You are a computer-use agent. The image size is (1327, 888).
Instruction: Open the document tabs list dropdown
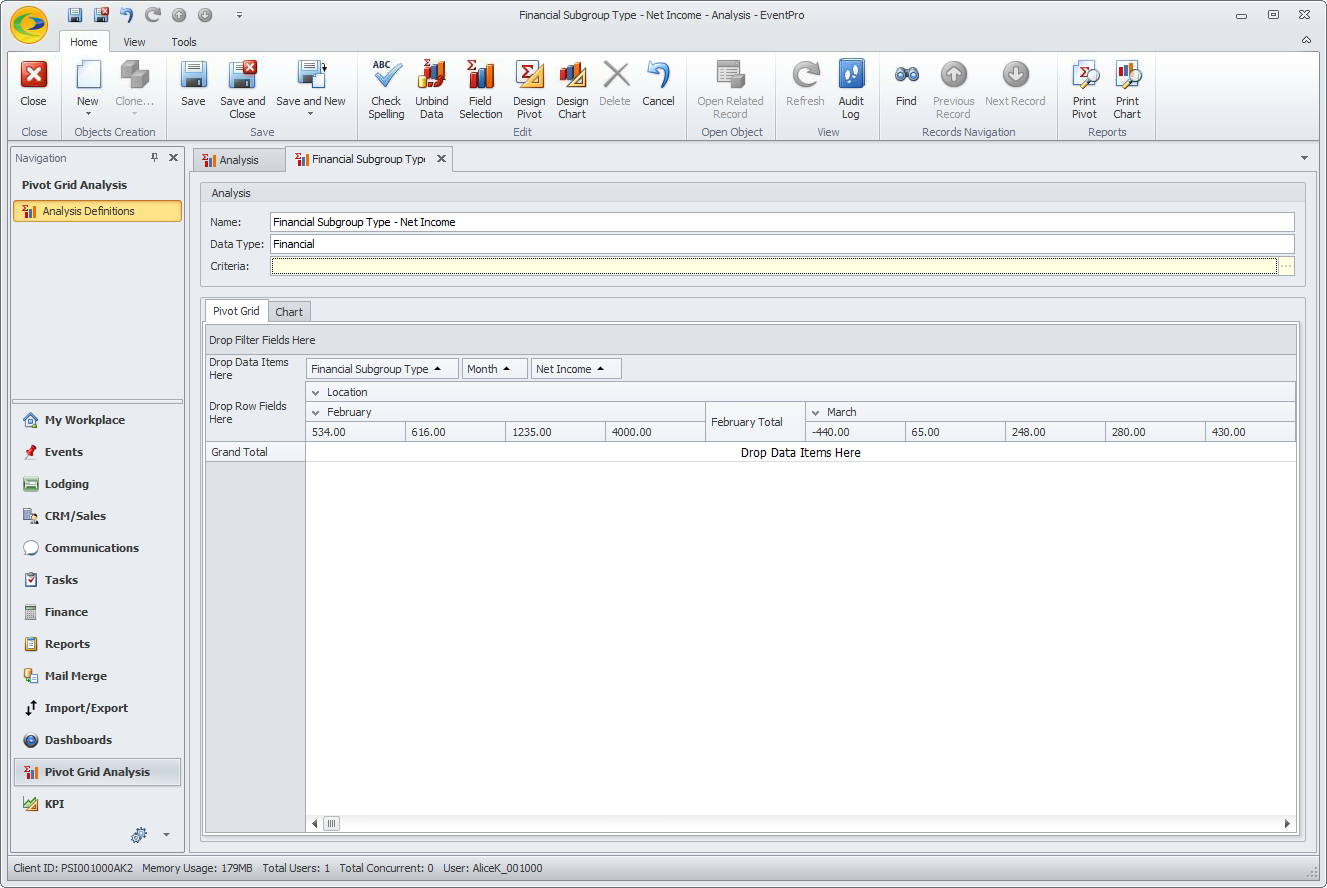point(1304,158)
